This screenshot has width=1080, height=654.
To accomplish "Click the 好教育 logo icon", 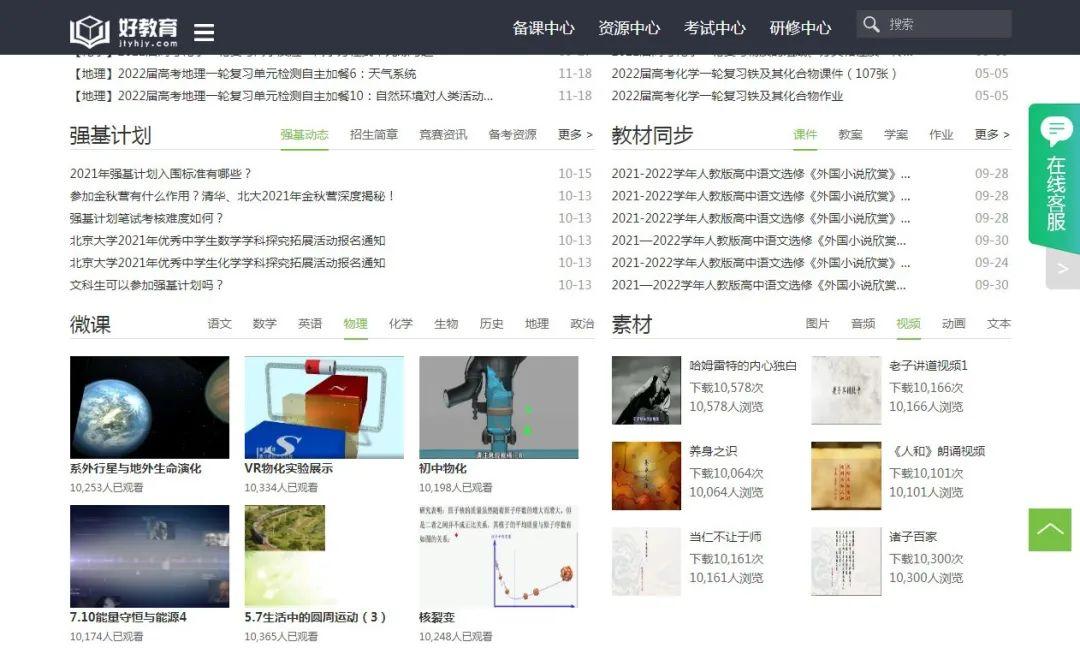I will coord(85,27).
